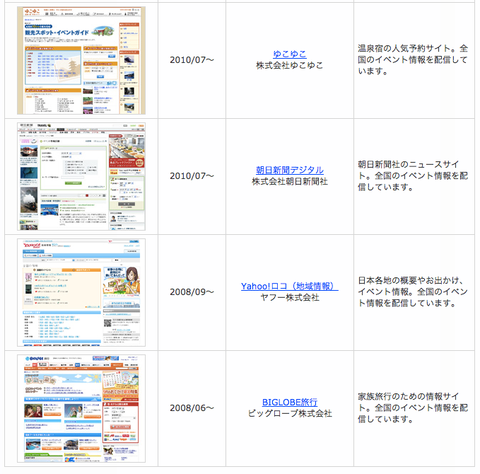This screenshot has width=480, height=474.
Task: Click the Yahoo!ロコ site screenshot thumbnail
Action: 81,292
